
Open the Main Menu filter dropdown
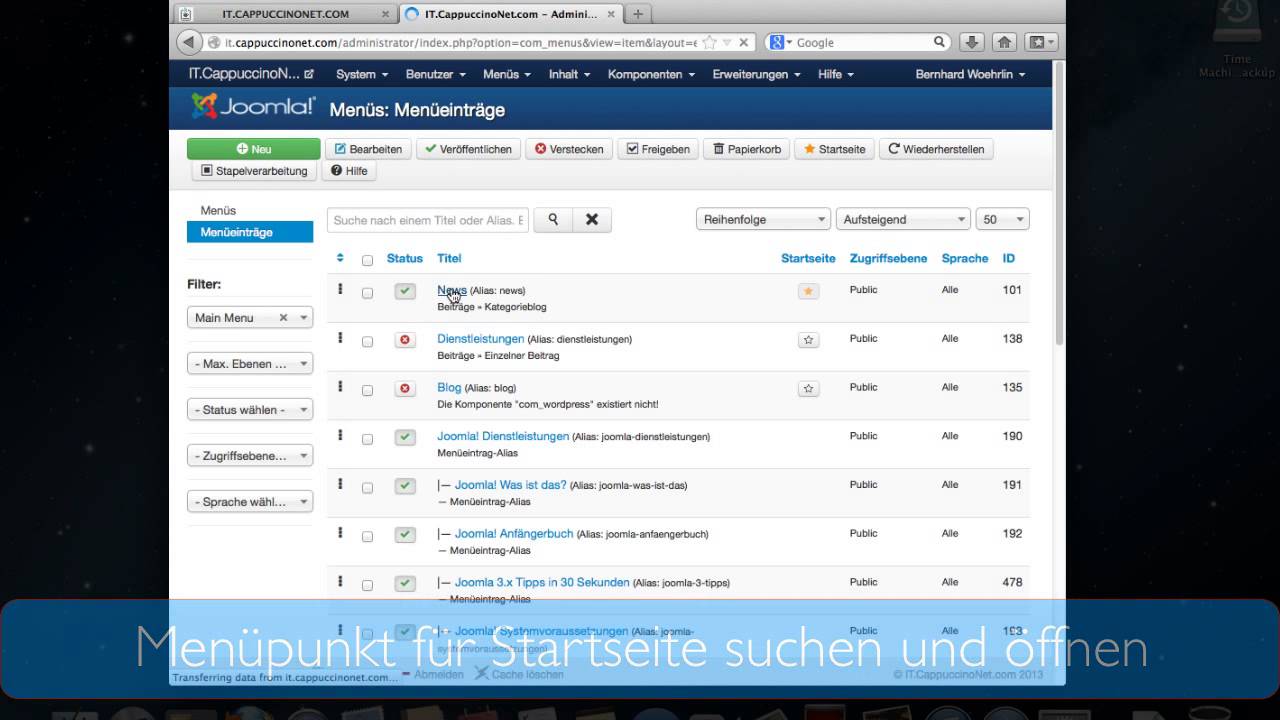[x=250, y=318]
